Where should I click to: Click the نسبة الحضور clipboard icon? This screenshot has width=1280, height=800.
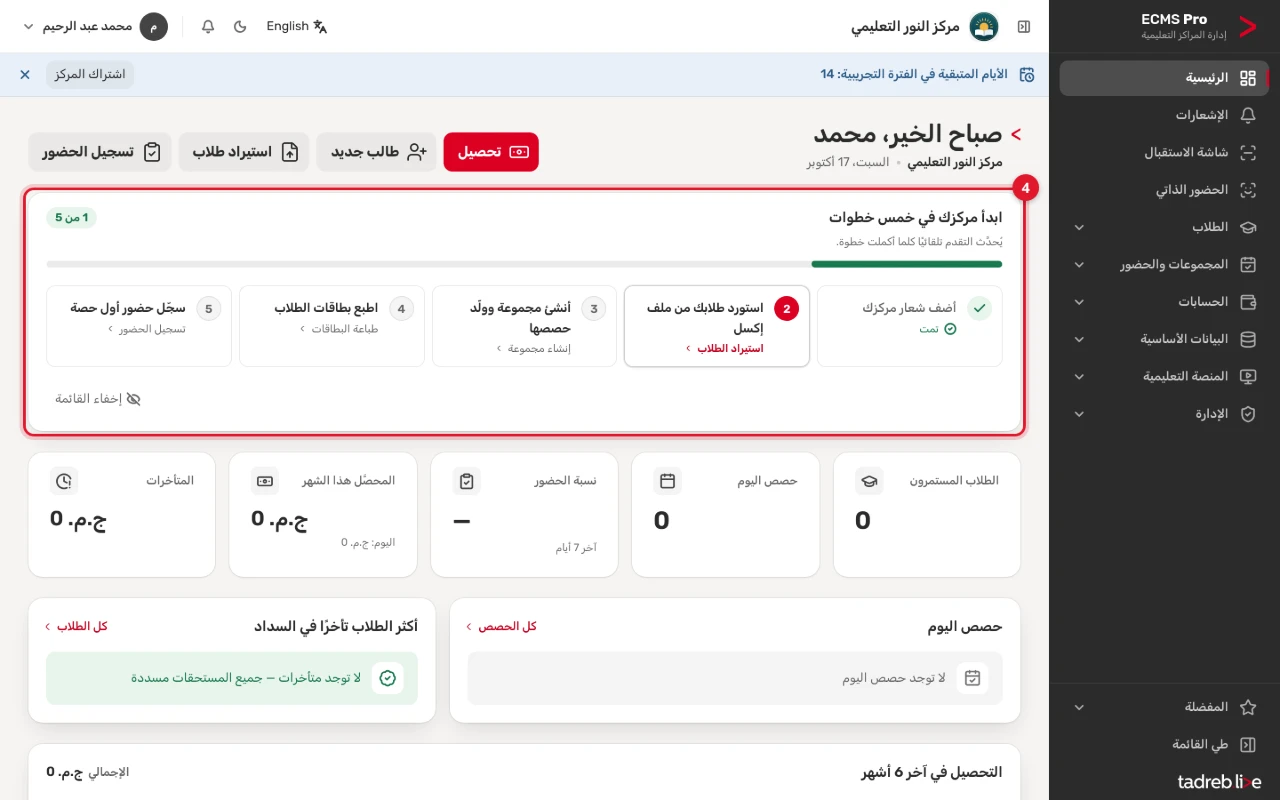(x=466, y=481)
